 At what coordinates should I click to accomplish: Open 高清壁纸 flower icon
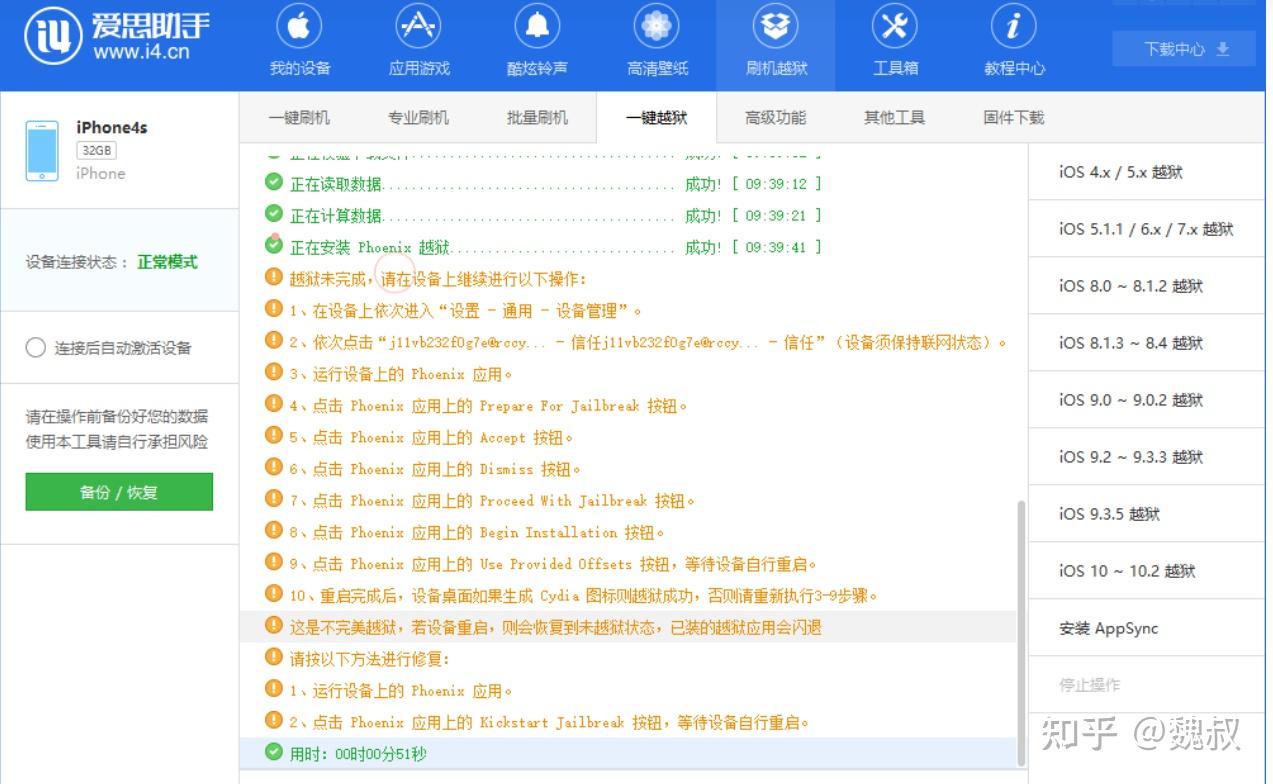[x=657, y=28]
